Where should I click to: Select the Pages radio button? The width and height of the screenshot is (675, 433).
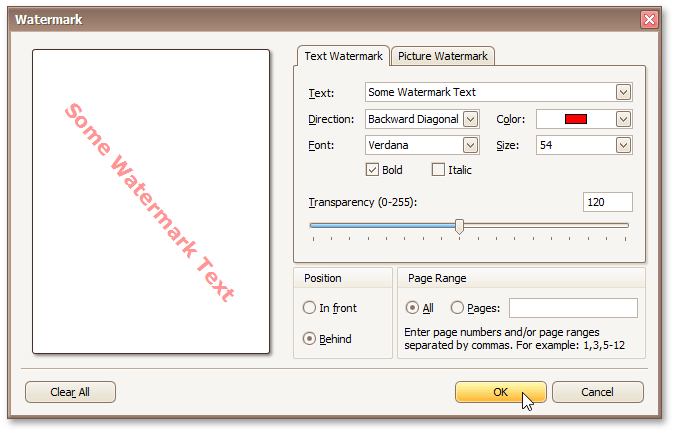click(x=458, y=308)
